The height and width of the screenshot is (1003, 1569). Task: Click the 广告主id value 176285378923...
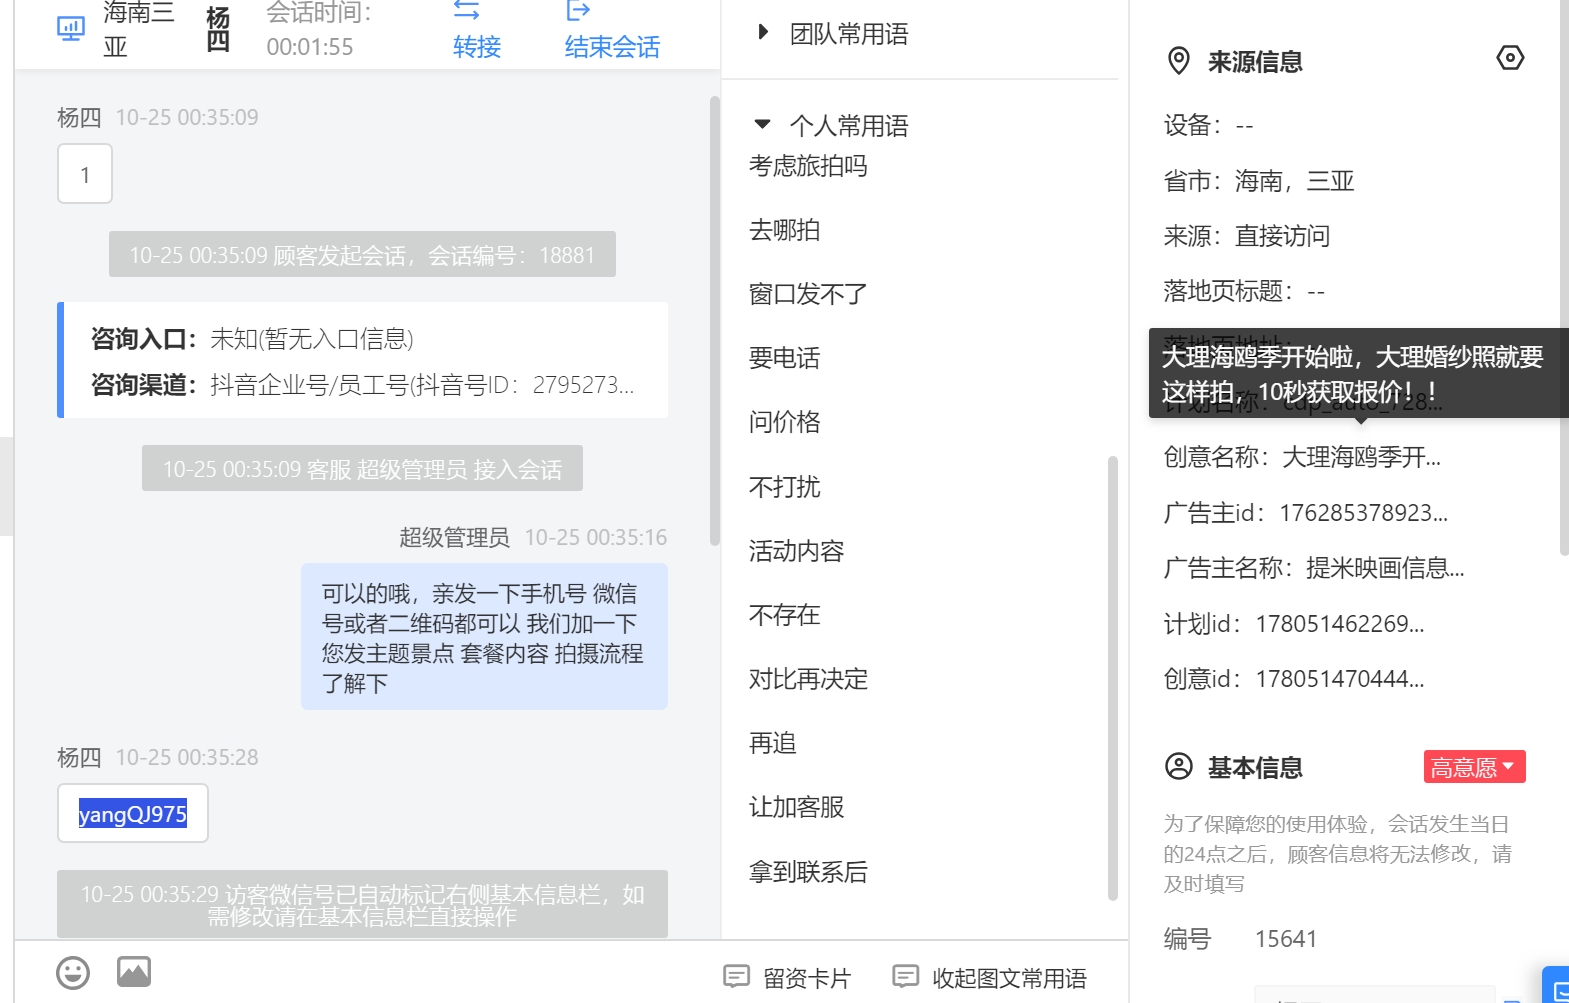pos(1363,513)
